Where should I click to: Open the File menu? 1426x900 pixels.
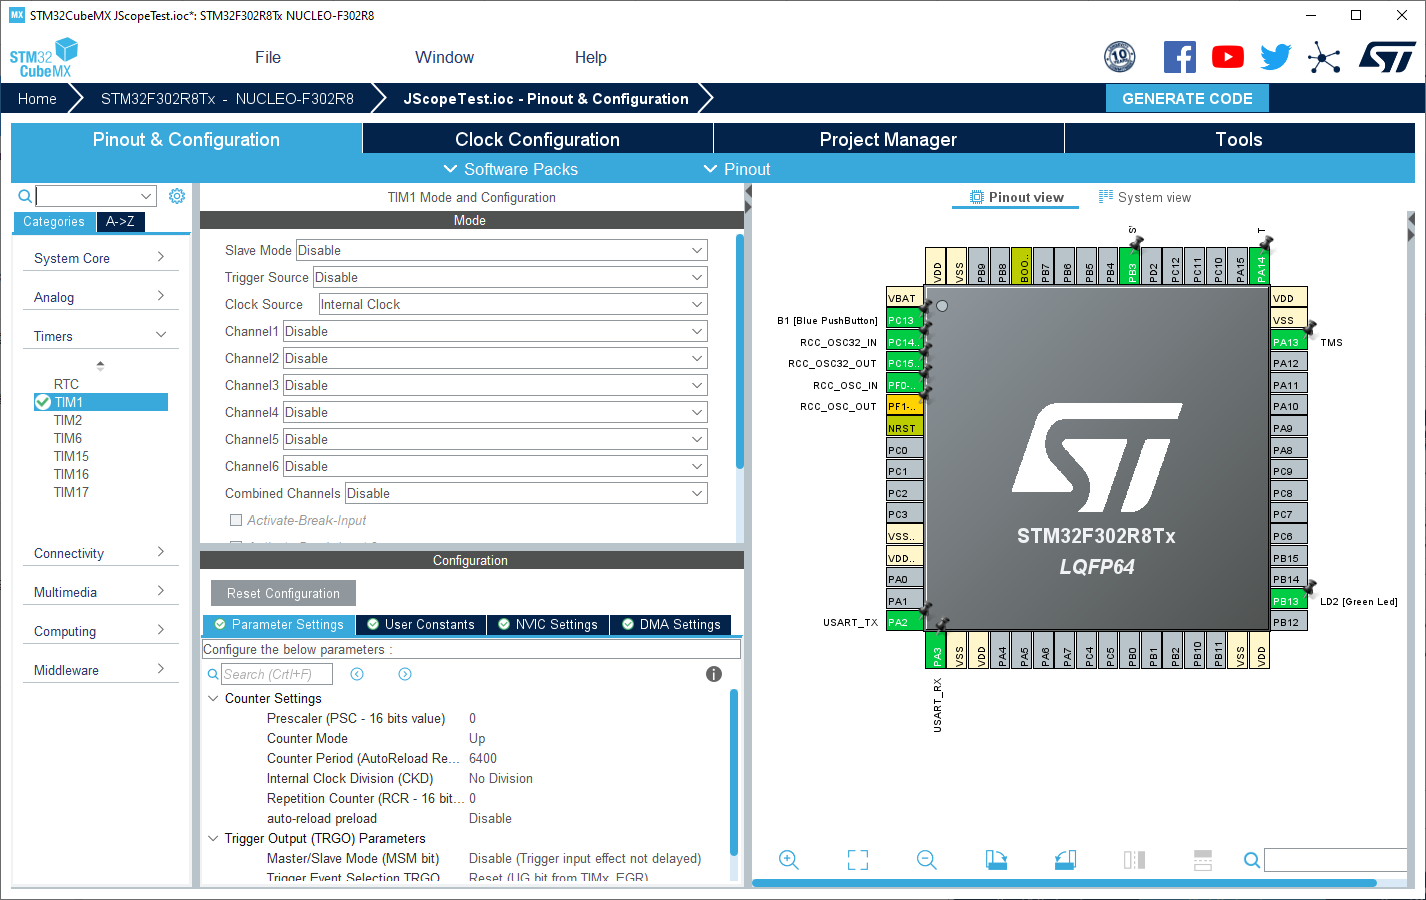click(268, 57)
